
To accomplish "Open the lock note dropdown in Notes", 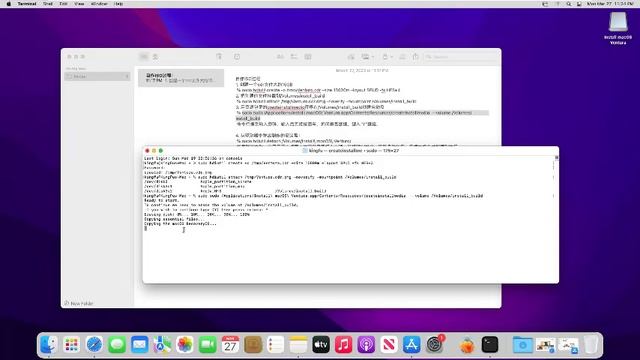I will point(387,57).
